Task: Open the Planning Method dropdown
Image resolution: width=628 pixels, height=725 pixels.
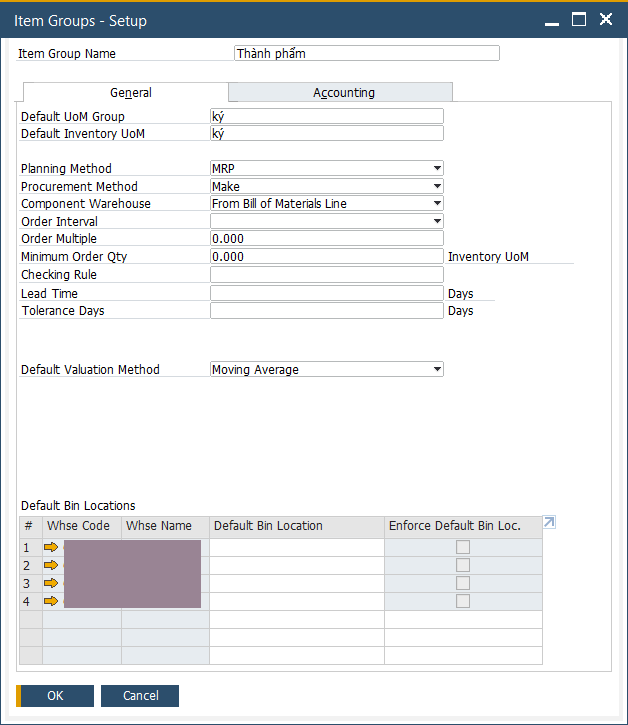Action: [437, 168]
